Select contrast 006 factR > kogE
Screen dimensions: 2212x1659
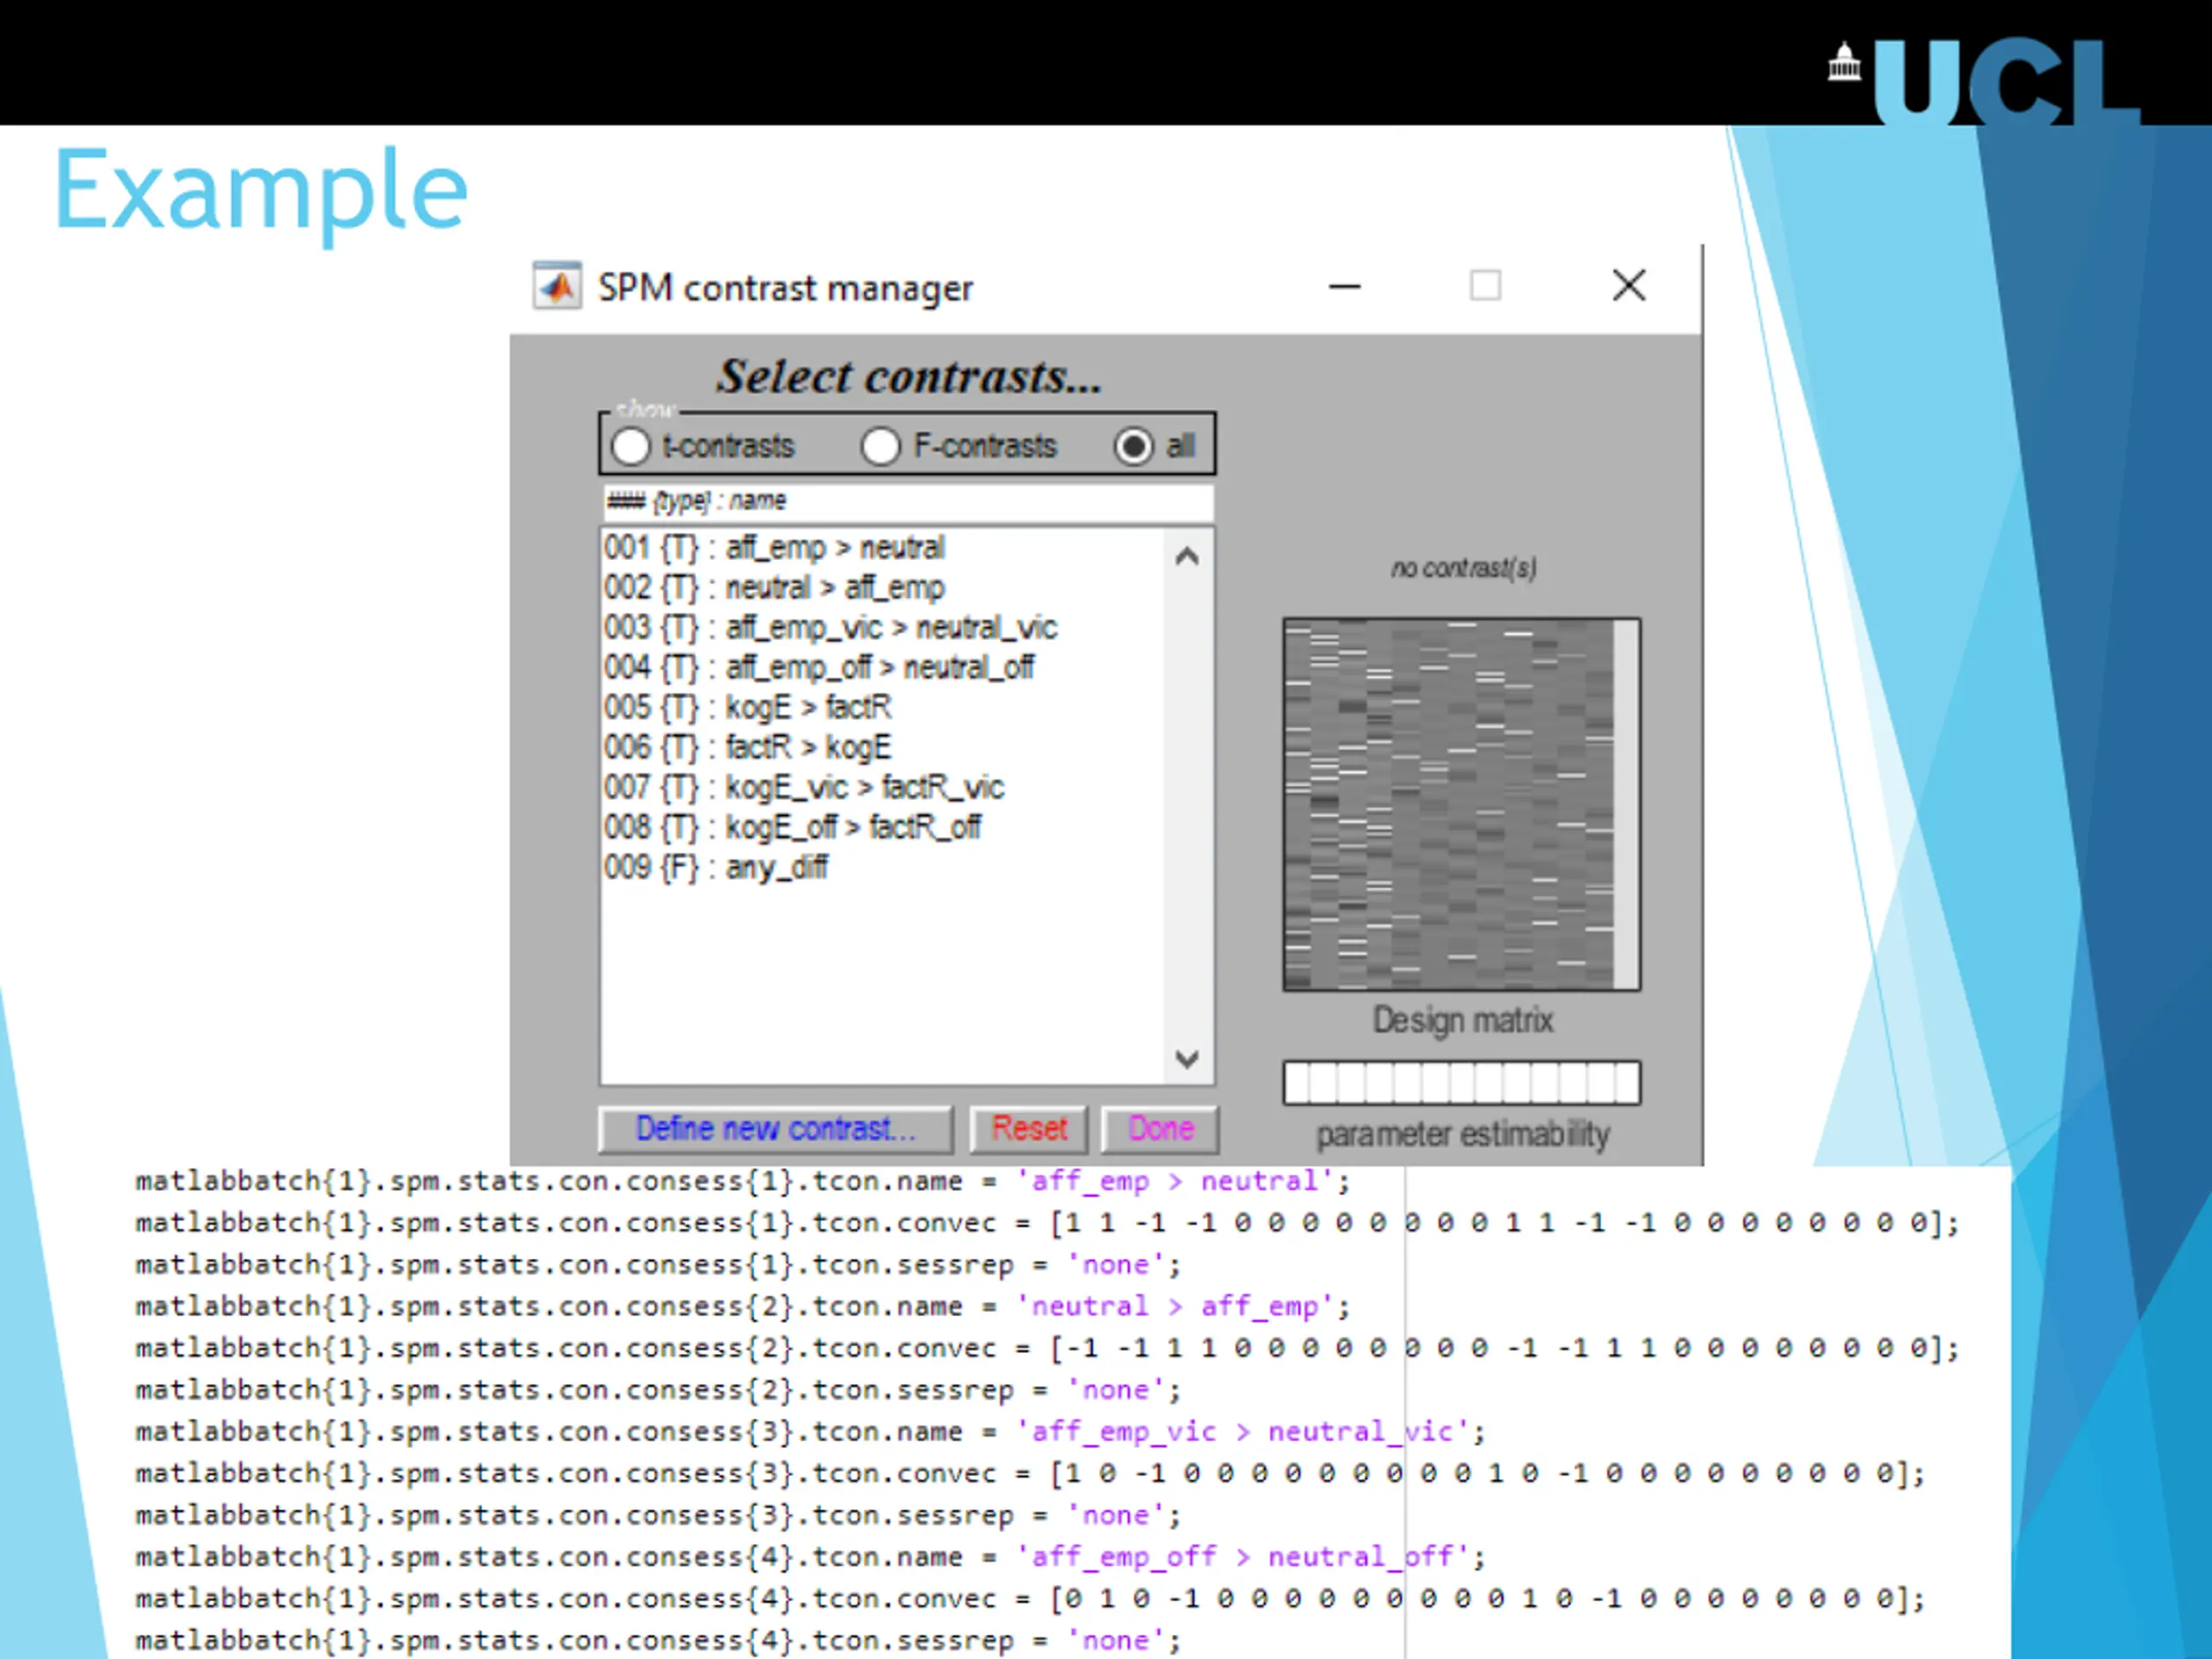tap(748, 748)
